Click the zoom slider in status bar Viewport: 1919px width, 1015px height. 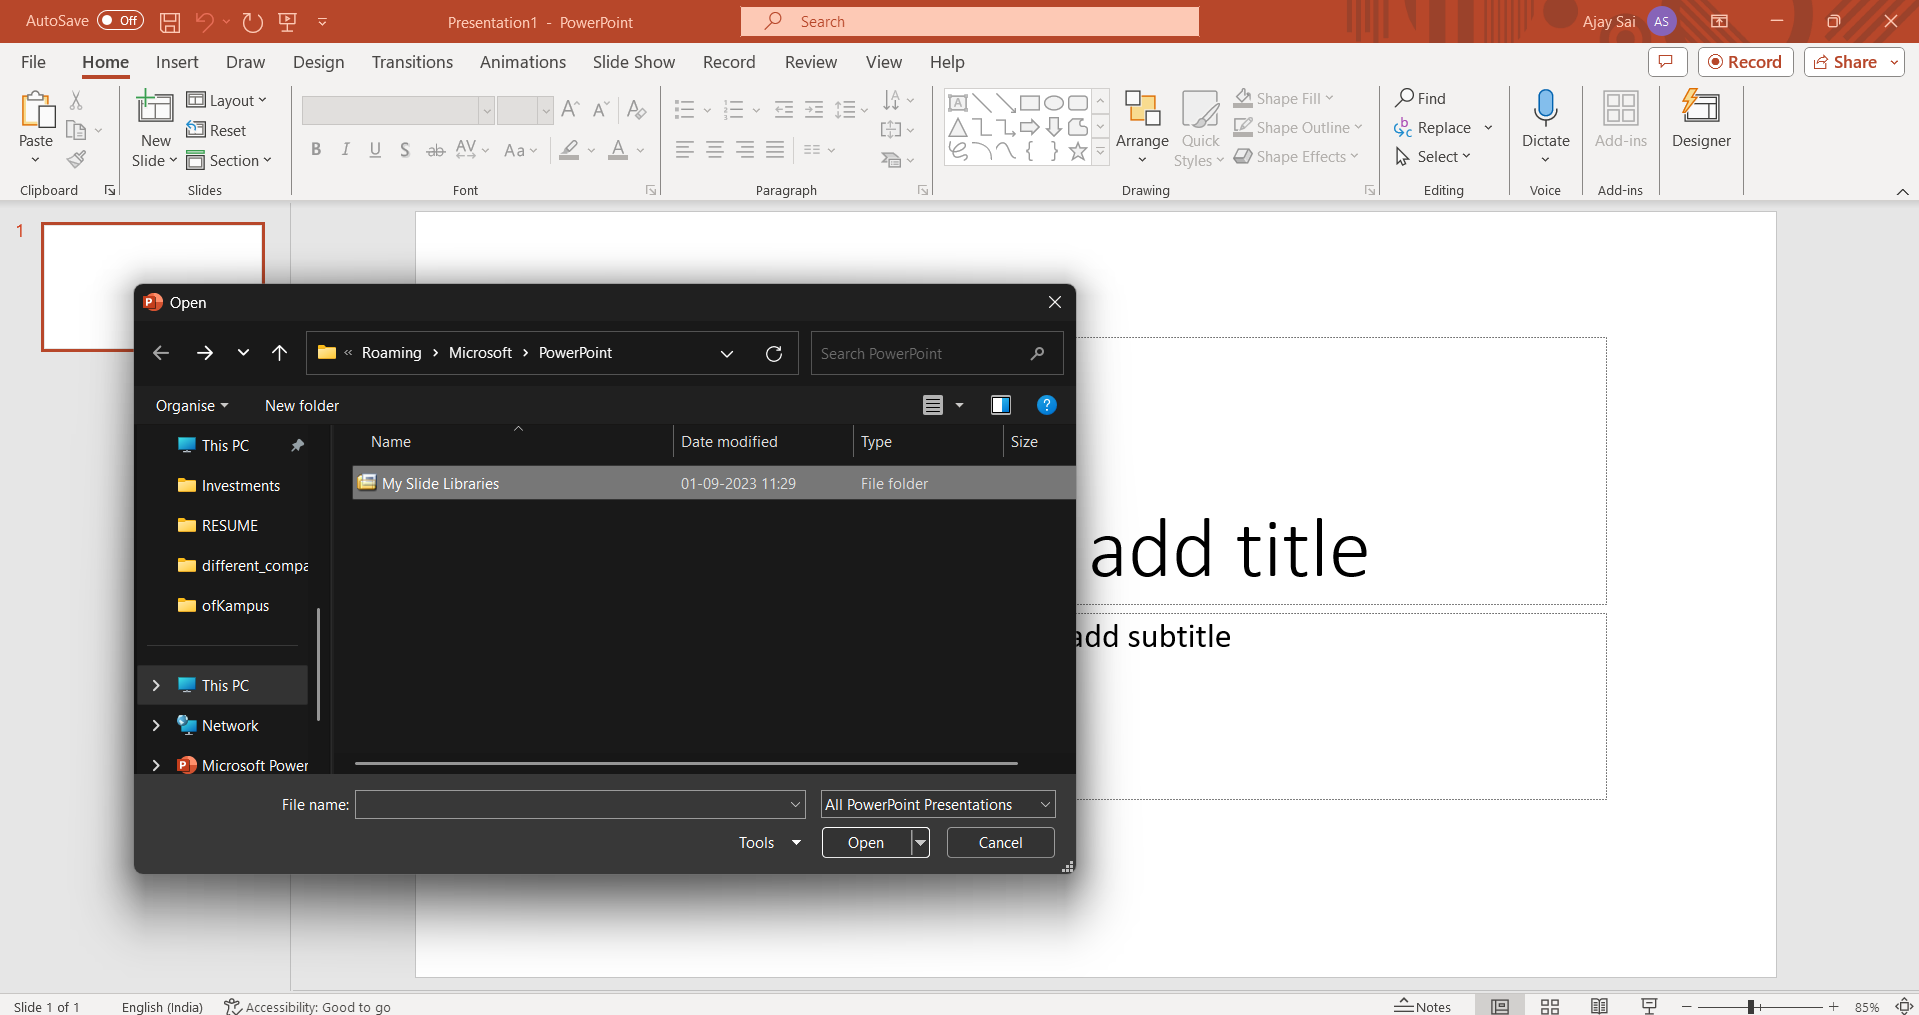coord(1751,1007)
